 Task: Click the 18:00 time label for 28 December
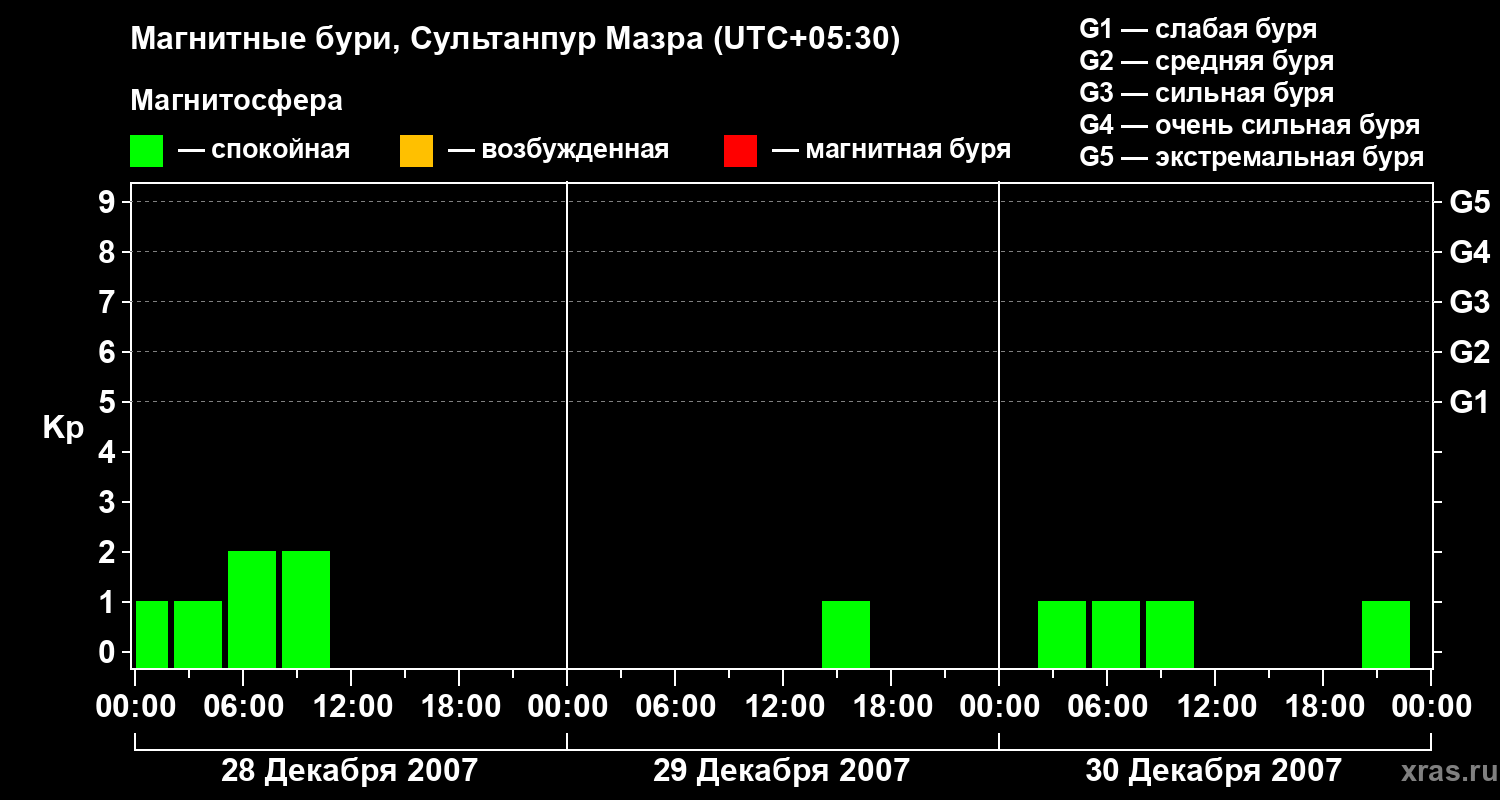pos(459,707)
